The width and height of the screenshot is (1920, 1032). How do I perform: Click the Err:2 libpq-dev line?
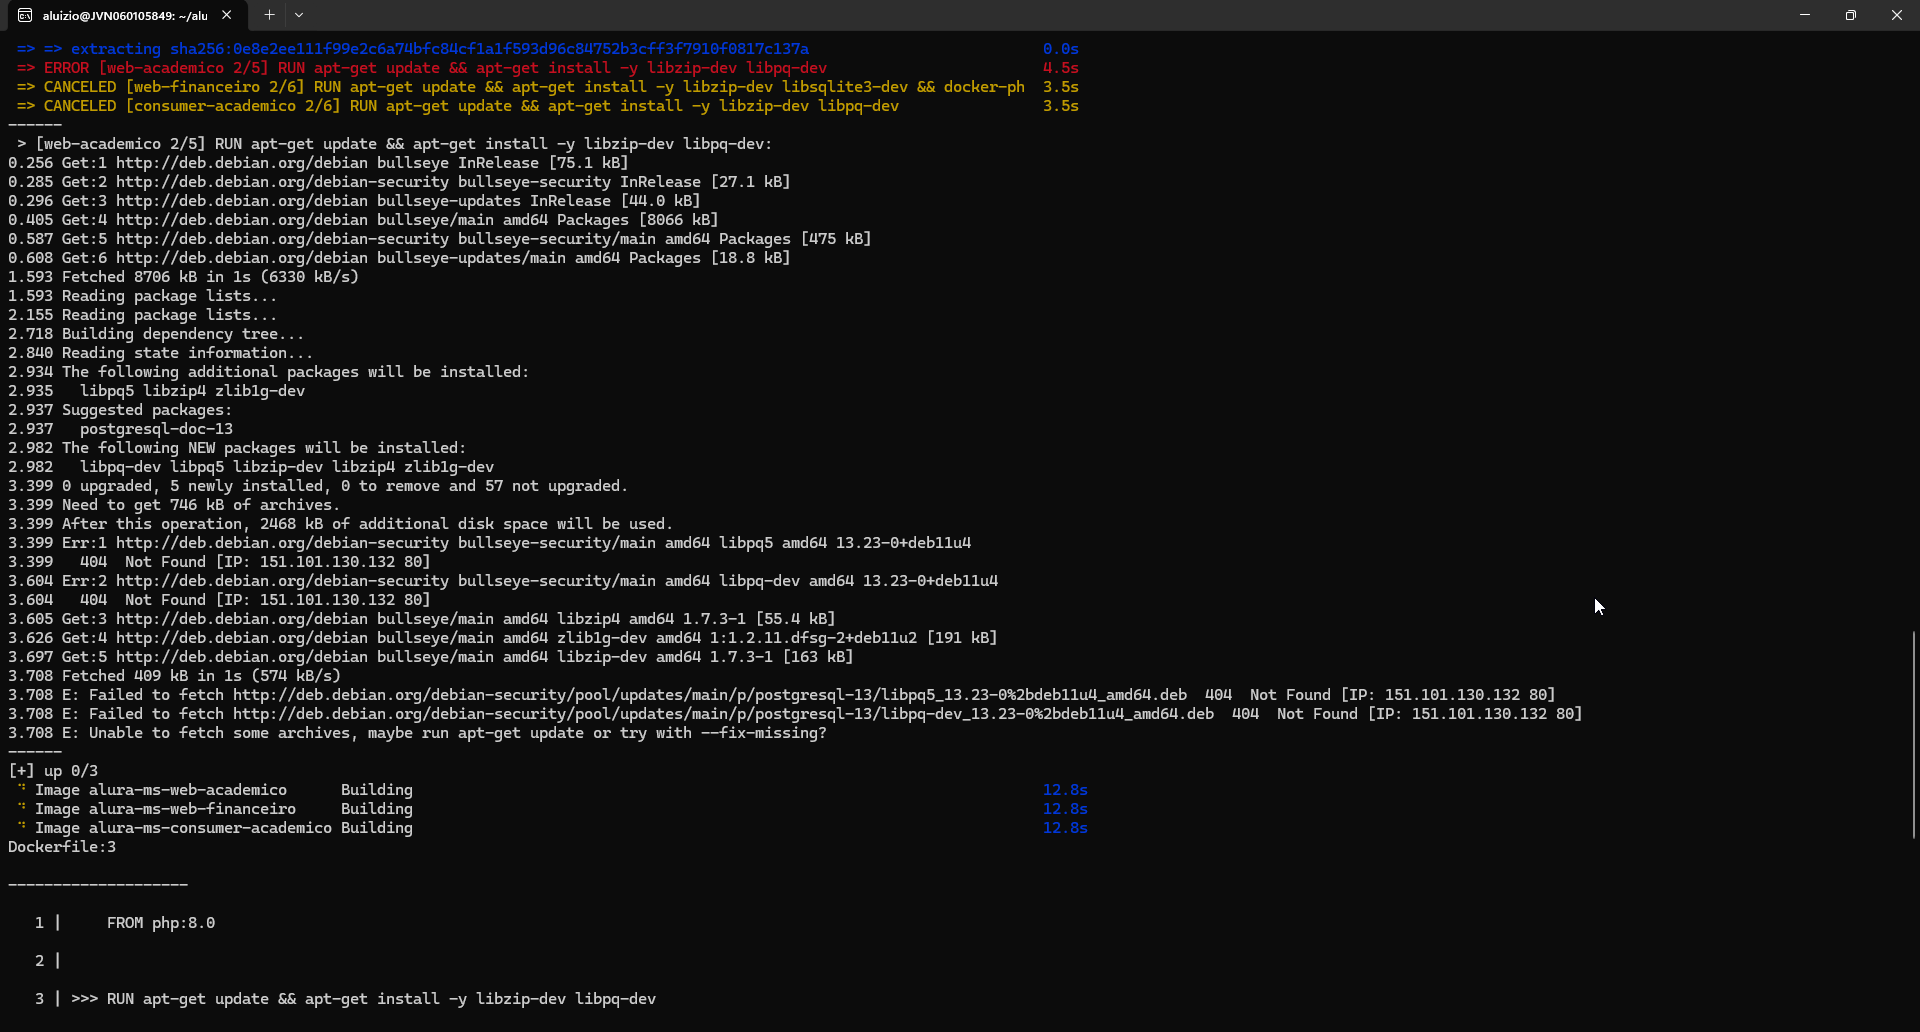(x=503, y=581)
